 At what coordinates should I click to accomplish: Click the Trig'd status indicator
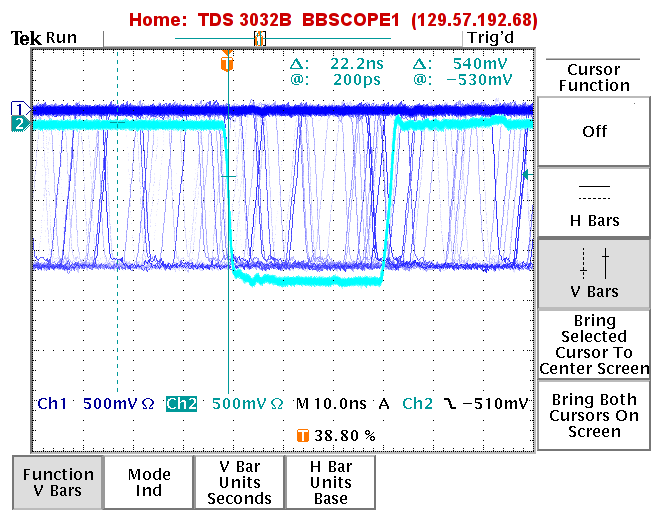(x=490, y=38)
